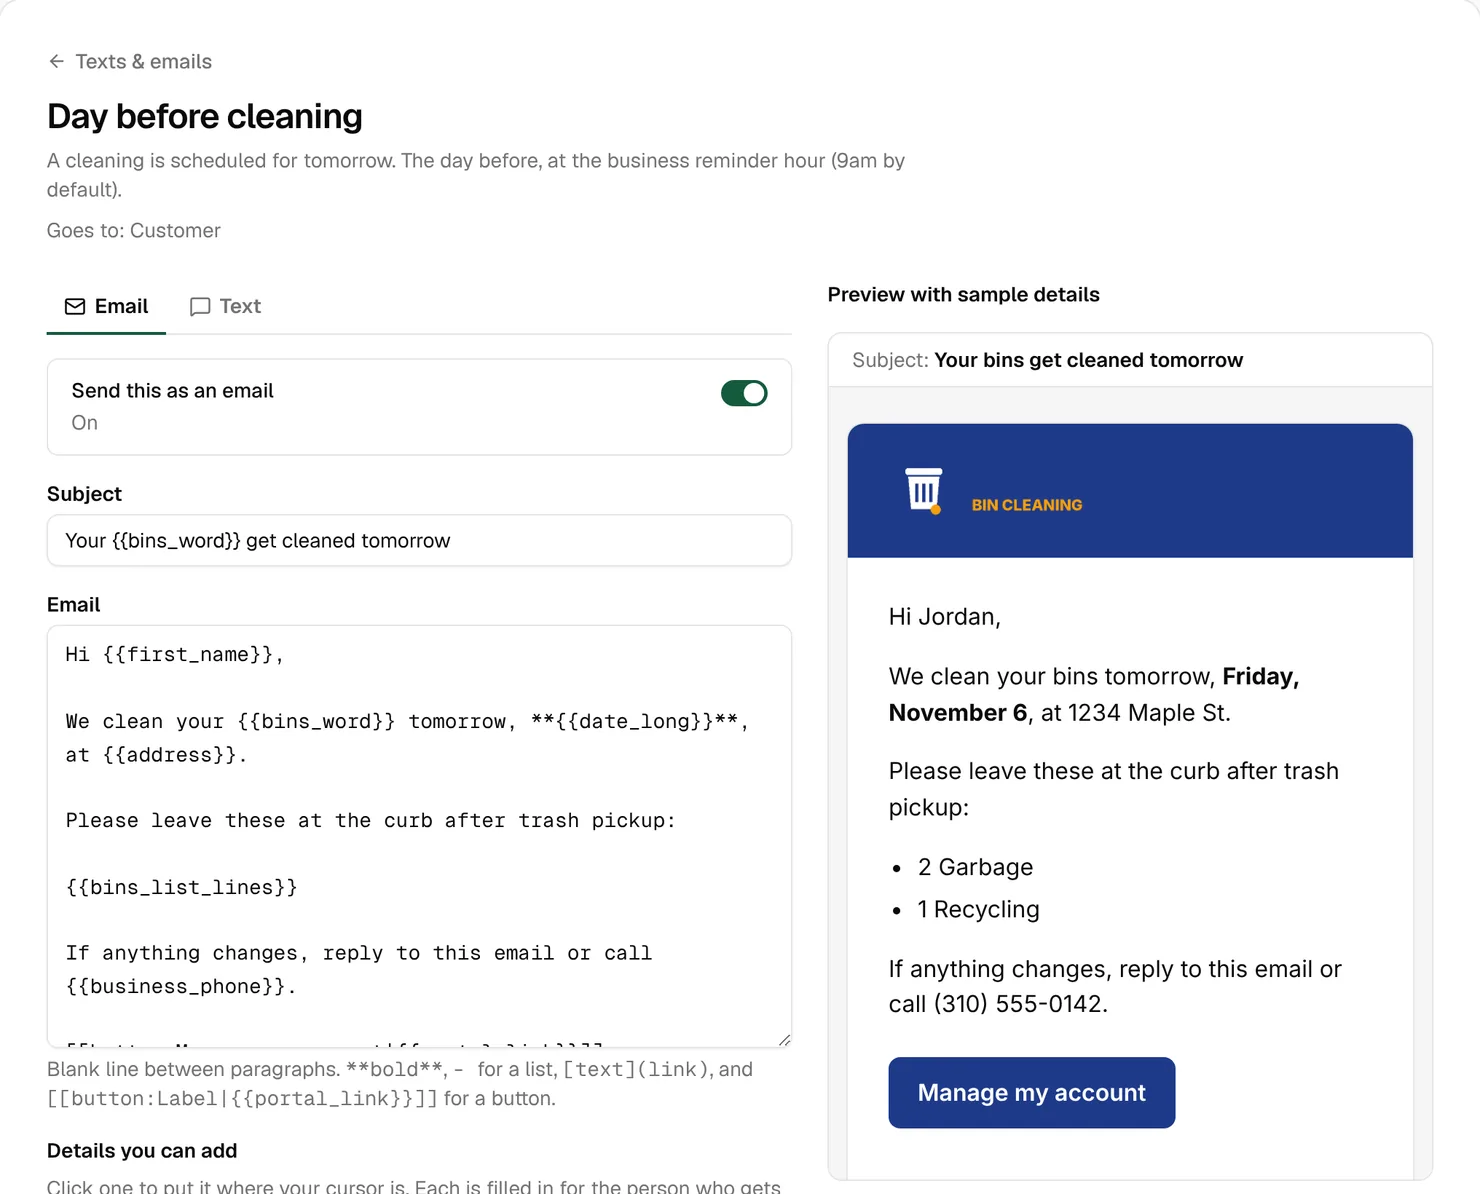Click the bold date Friday, November 6 in preview
Image resolution: width=1480 pixels, height=1194 pixels.
point(1094,695)
